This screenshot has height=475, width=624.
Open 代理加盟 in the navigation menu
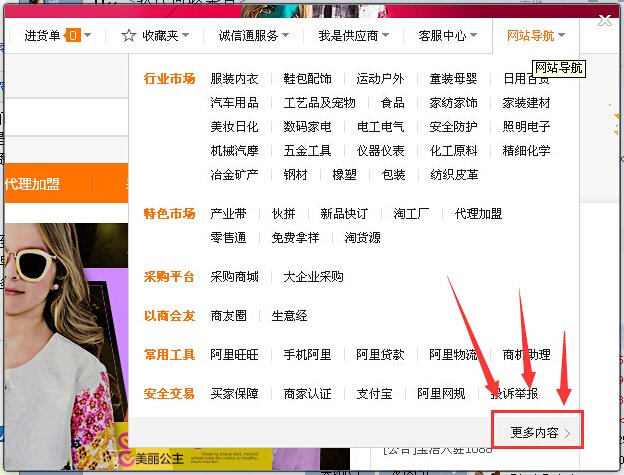[478, 214]
